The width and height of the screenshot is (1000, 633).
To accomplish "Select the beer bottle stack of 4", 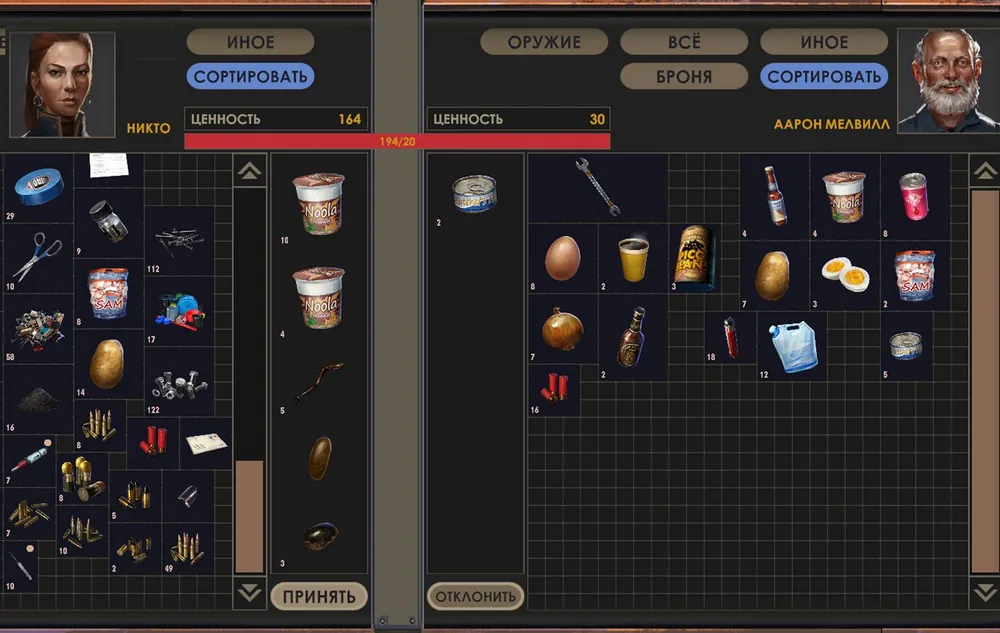I will pyautogui.click(x=774, y=196).
